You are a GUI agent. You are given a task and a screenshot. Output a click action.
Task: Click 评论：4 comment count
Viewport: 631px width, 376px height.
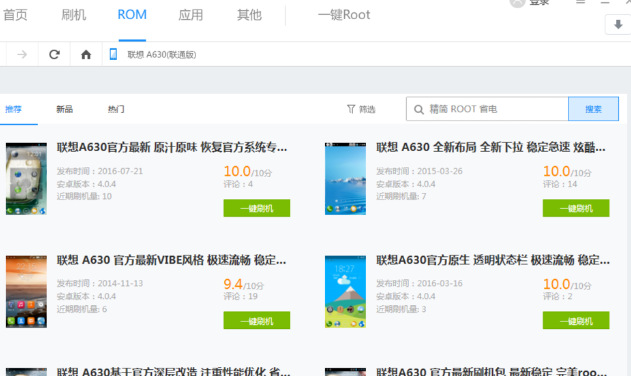238,184
